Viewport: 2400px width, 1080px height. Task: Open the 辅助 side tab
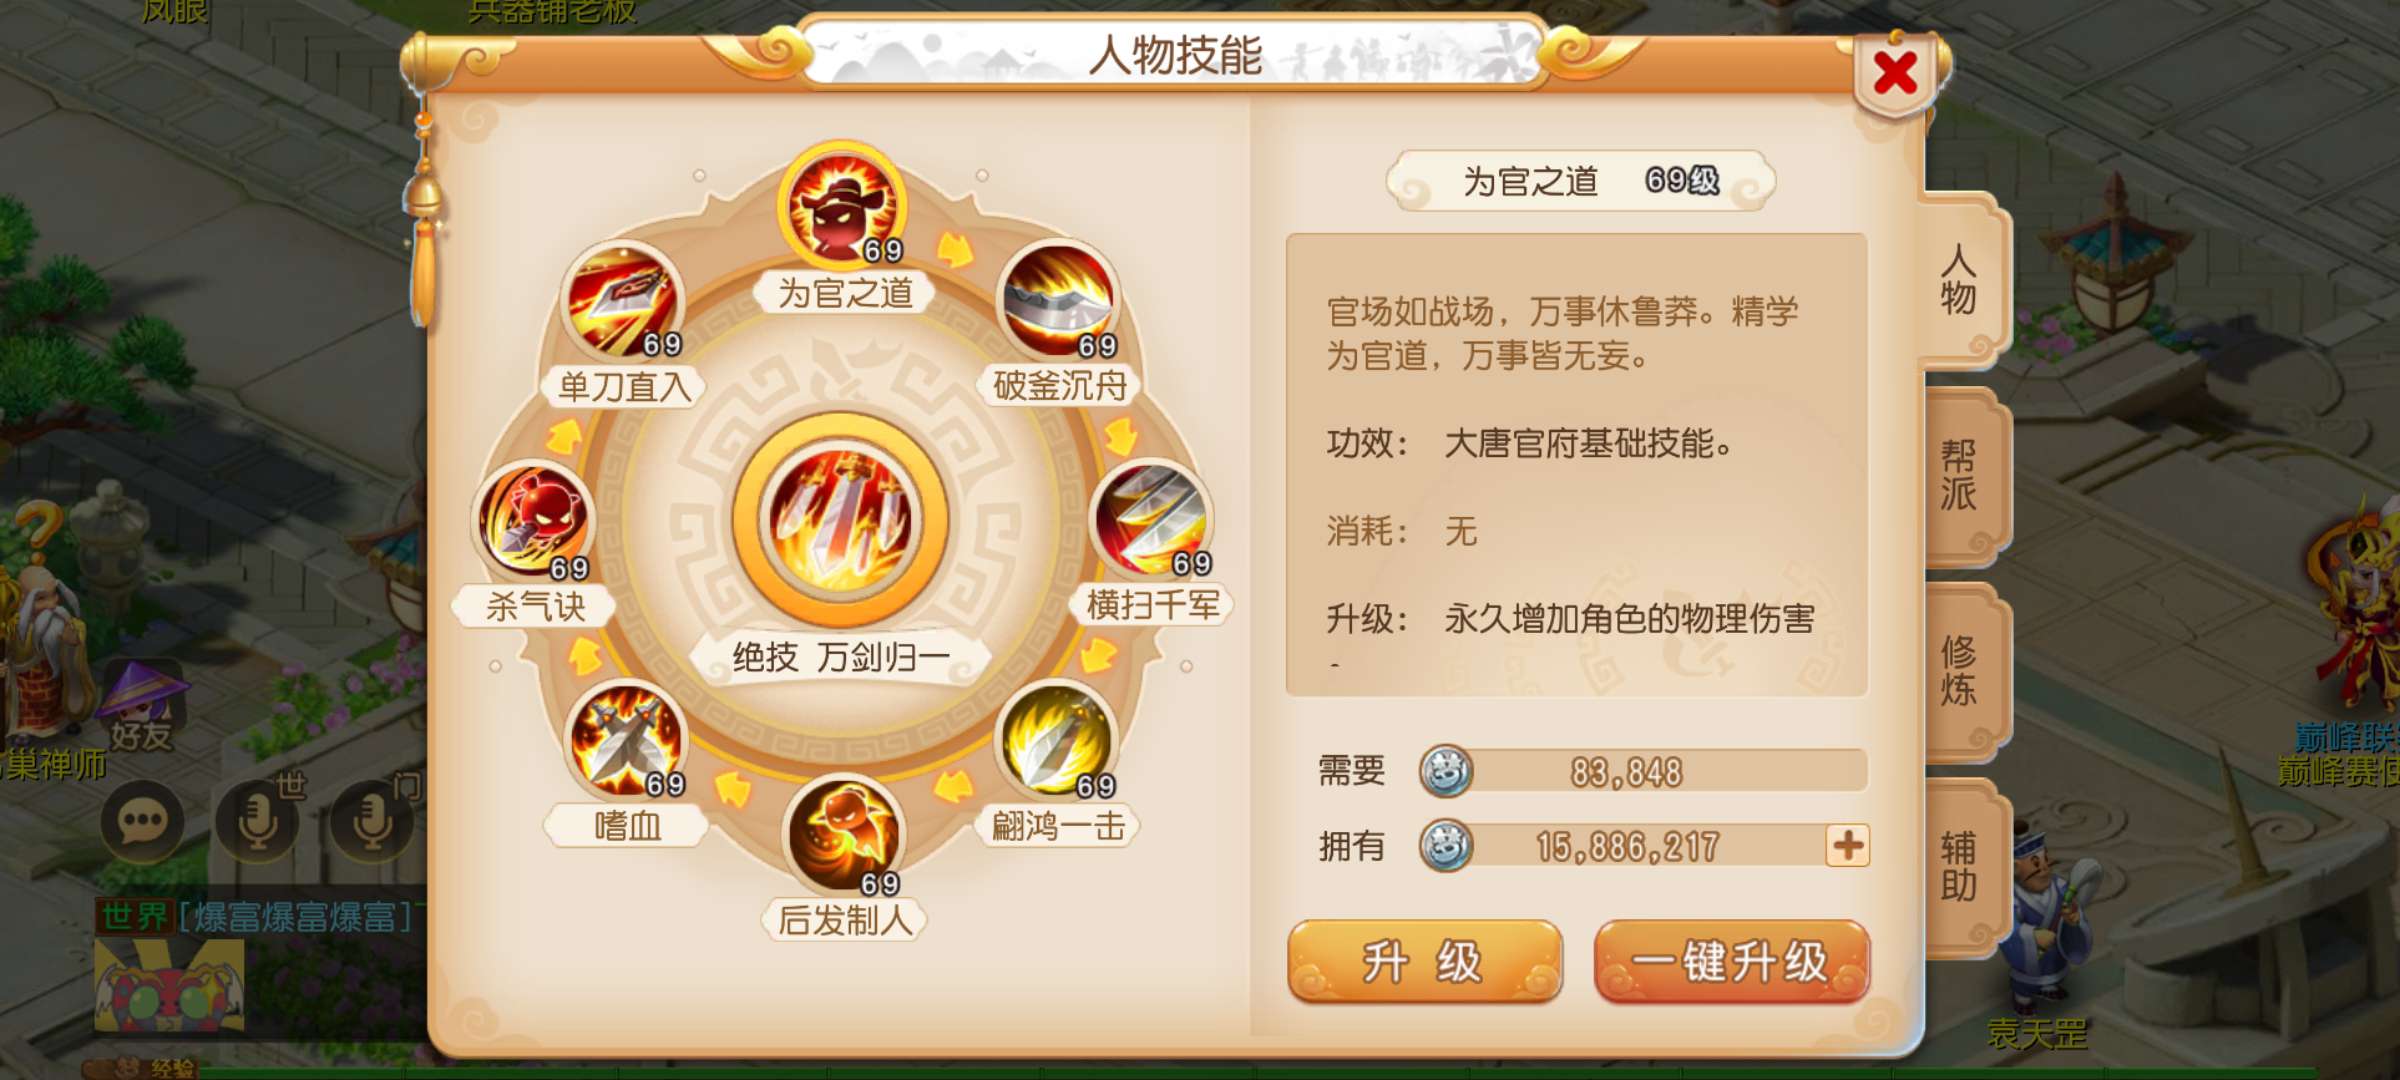tap(1960, 867)
